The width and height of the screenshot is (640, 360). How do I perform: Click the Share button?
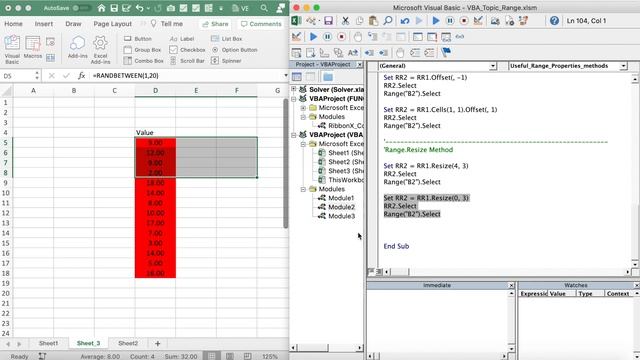point(216,24)
